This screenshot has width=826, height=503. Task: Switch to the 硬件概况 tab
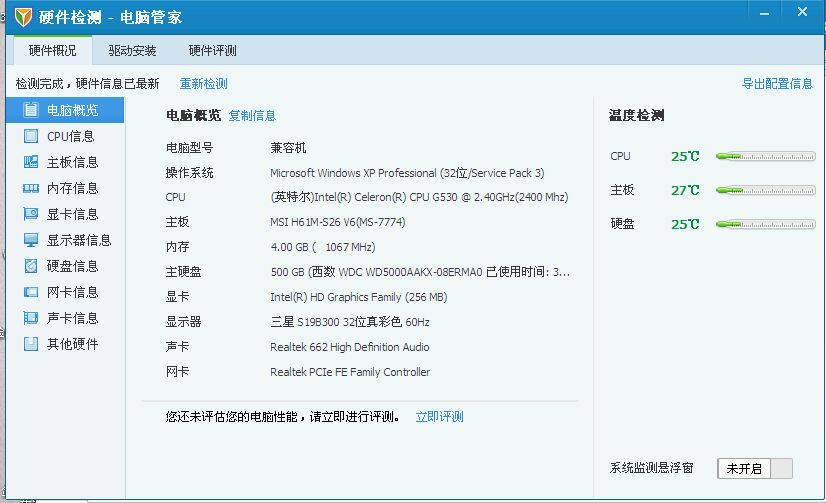coord(53,51)
